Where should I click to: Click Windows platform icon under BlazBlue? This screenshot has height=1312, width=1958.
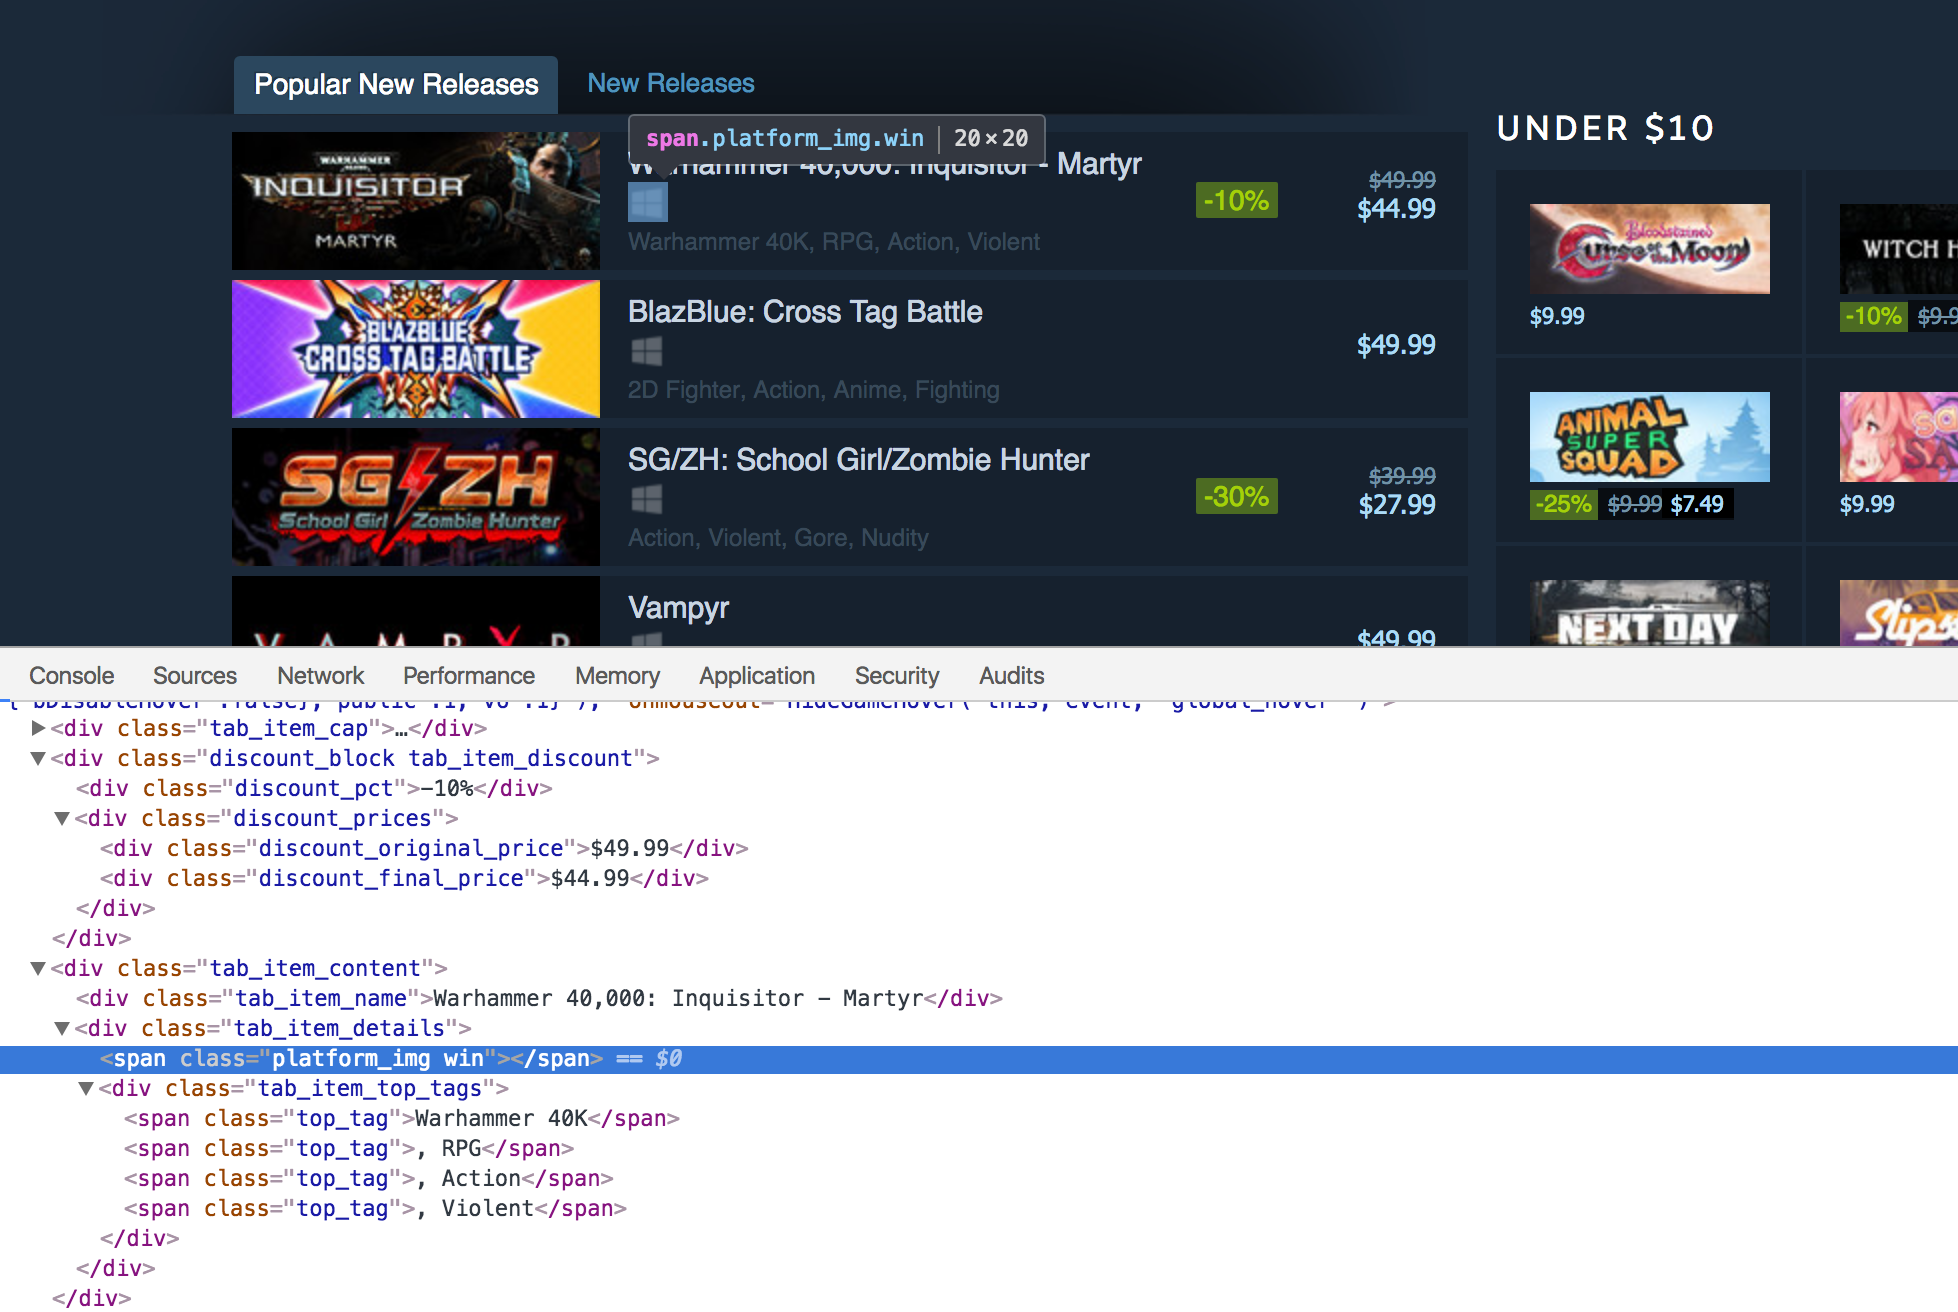647,351
